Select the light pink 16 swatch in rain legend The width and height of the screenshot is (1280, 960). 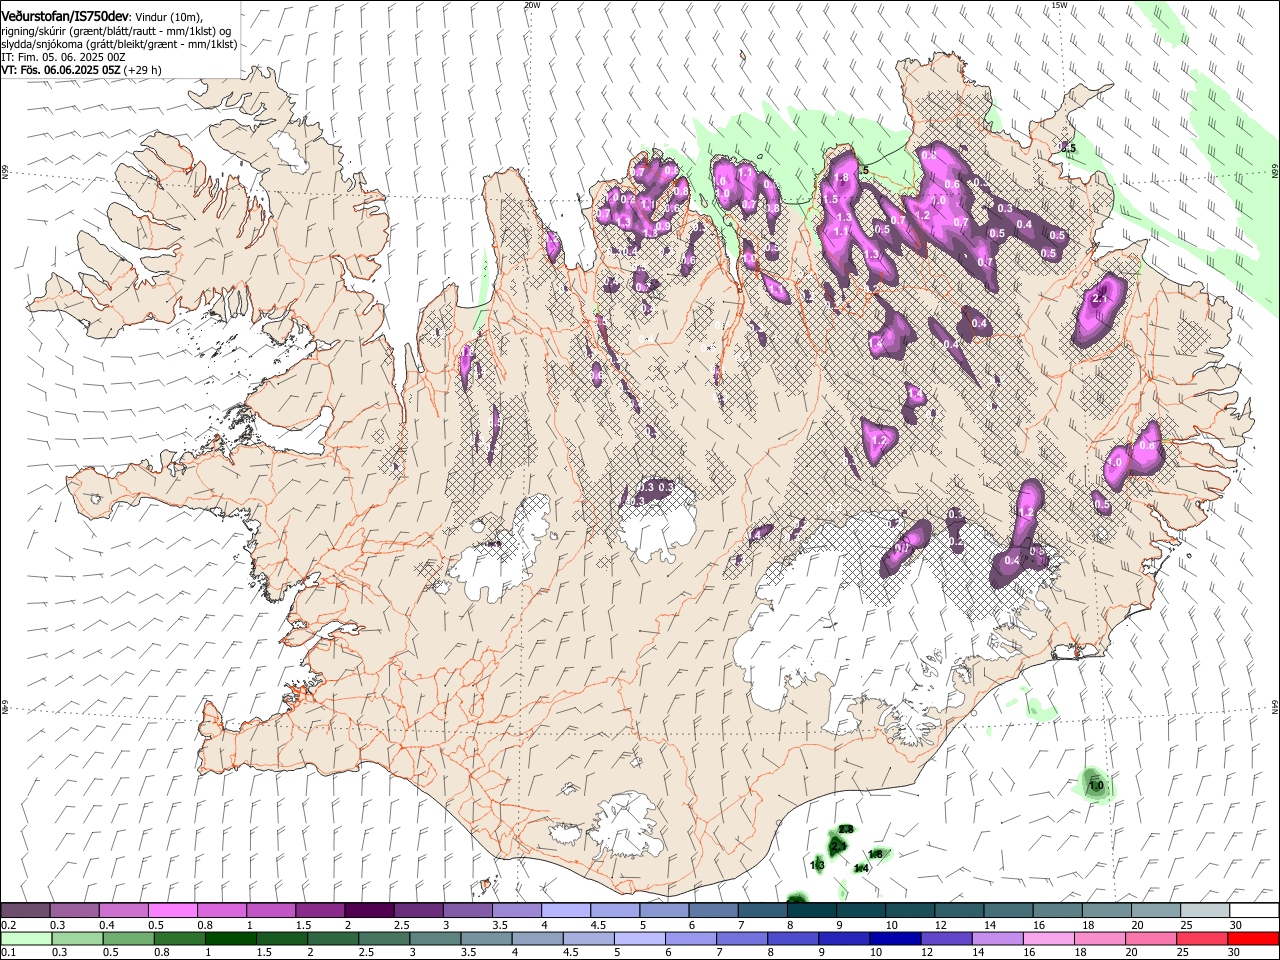click(x=1049, y=939)
